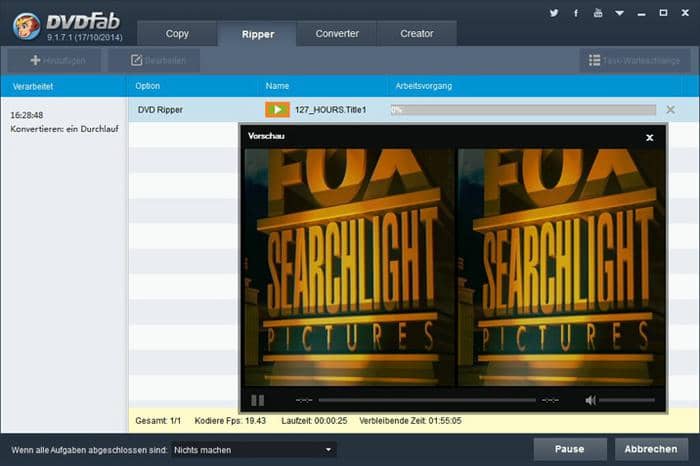Click the task progress bar at 0%
Screen dimensions: 700x466
[x=523, y=109]
